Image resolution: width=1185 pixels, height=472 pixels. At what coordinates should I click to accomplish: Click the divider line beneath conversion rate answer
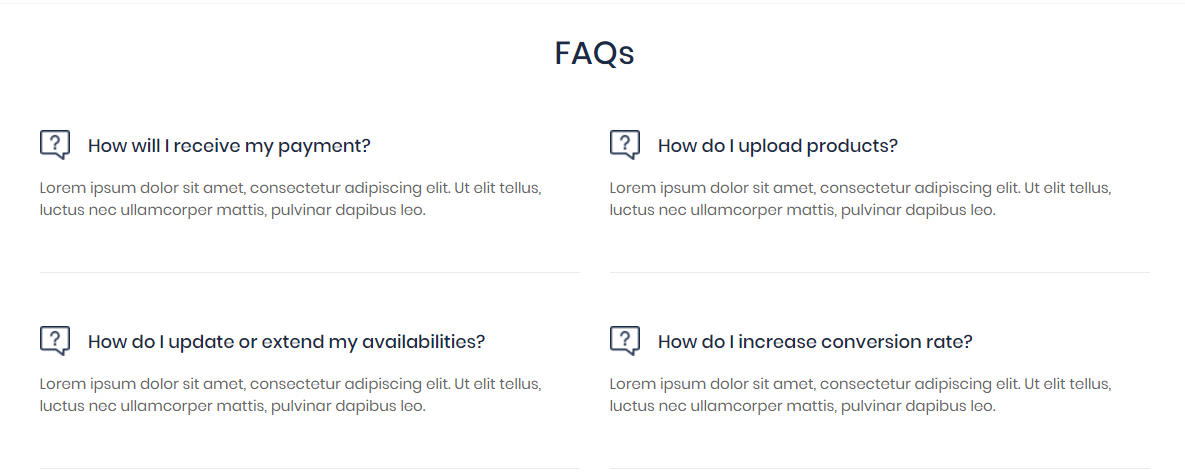pos(880,468)
